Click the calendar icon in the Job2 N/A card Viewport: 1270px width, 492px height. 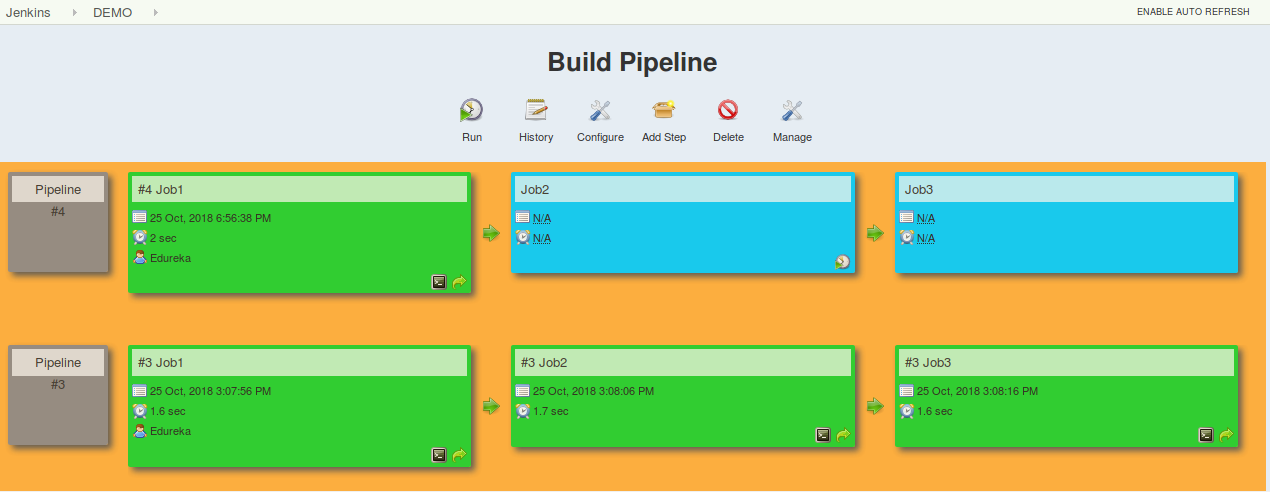[523, 217]
